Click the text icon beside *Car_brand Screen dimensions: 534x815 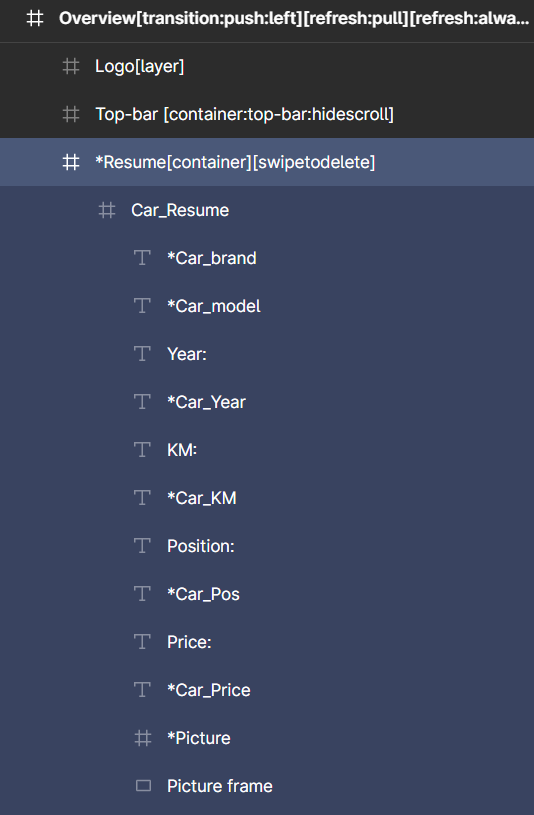(142, 258)
